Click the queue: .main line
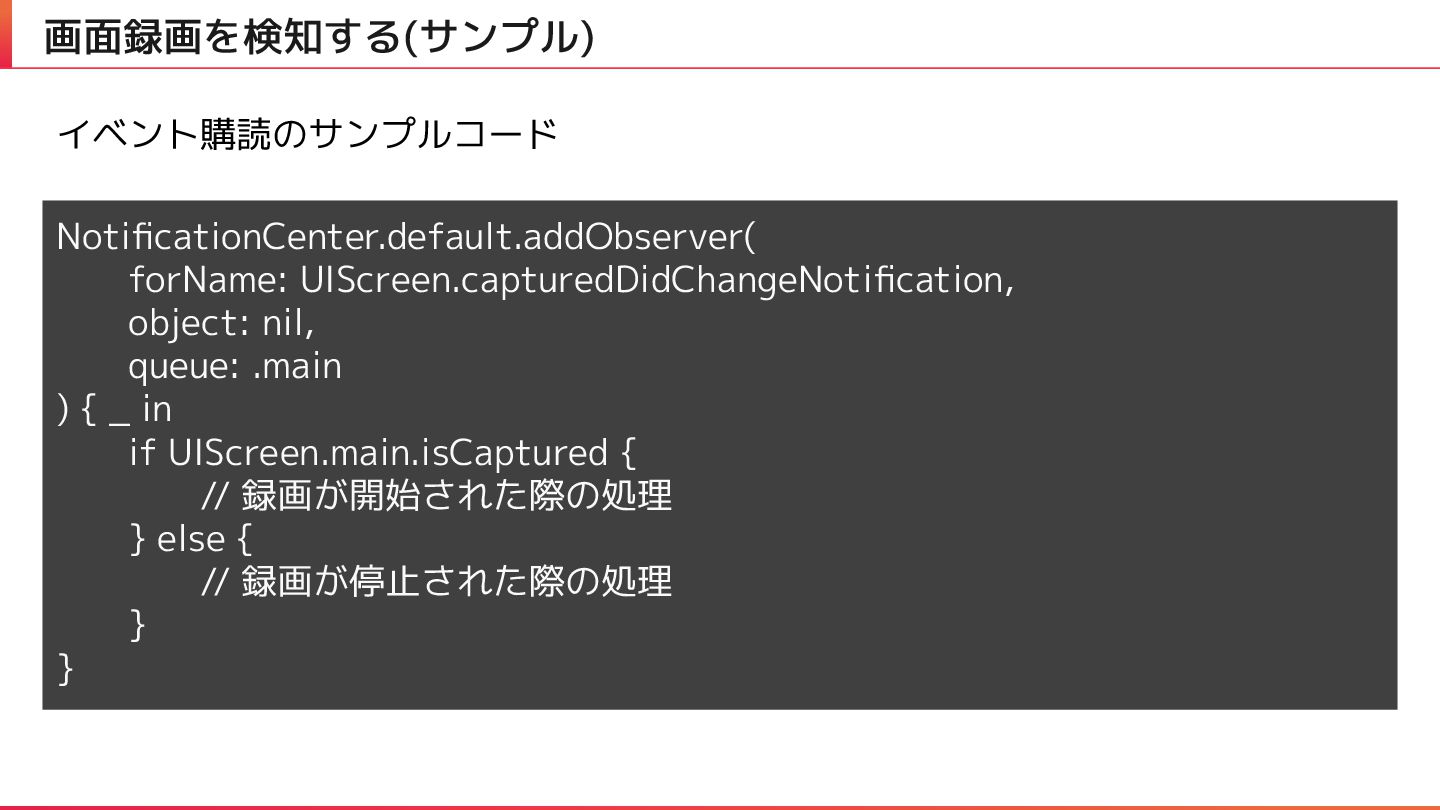This screenshot has width=1440, height=810. pyautogui.click(x=235, y=366)
